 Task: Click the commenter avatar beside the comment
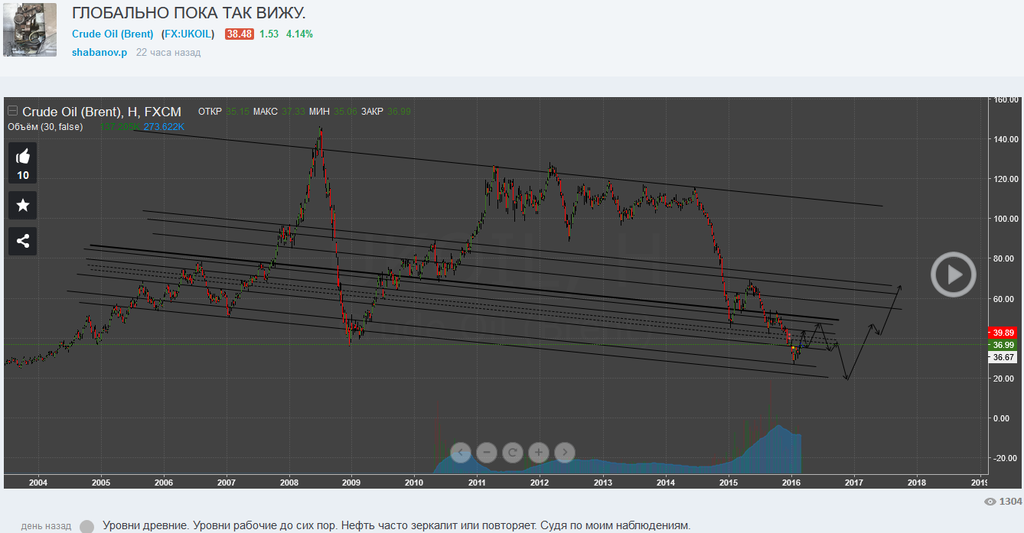[x=88, y=526]
